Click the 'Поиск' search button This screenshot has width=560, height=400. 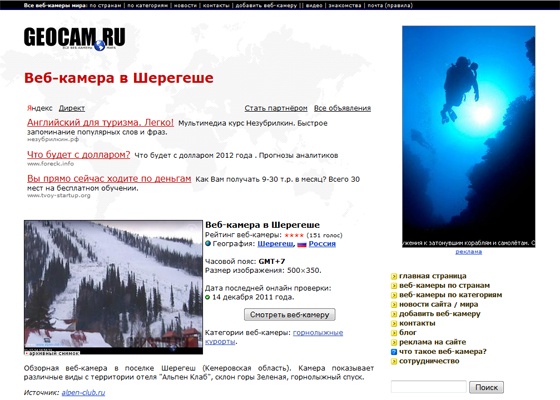point(486,387)
